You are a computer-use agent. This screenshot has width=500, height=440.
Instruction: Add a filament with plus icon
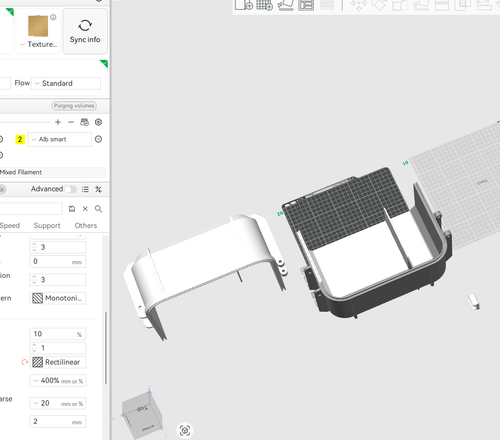click(x=58, y=122)
